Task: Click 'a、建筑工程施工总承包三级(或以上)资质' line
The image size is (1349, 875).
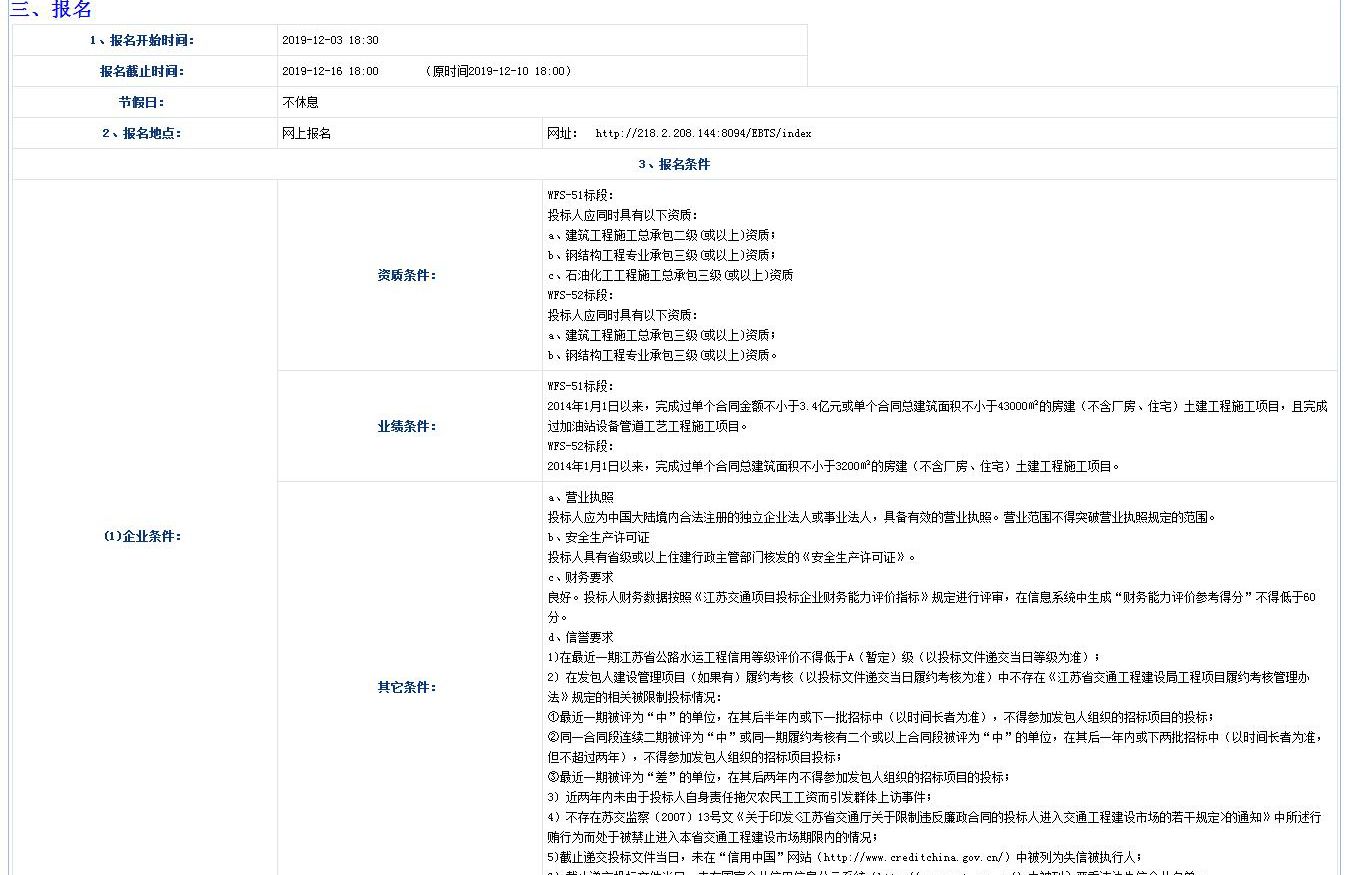Action: (662, 335)
